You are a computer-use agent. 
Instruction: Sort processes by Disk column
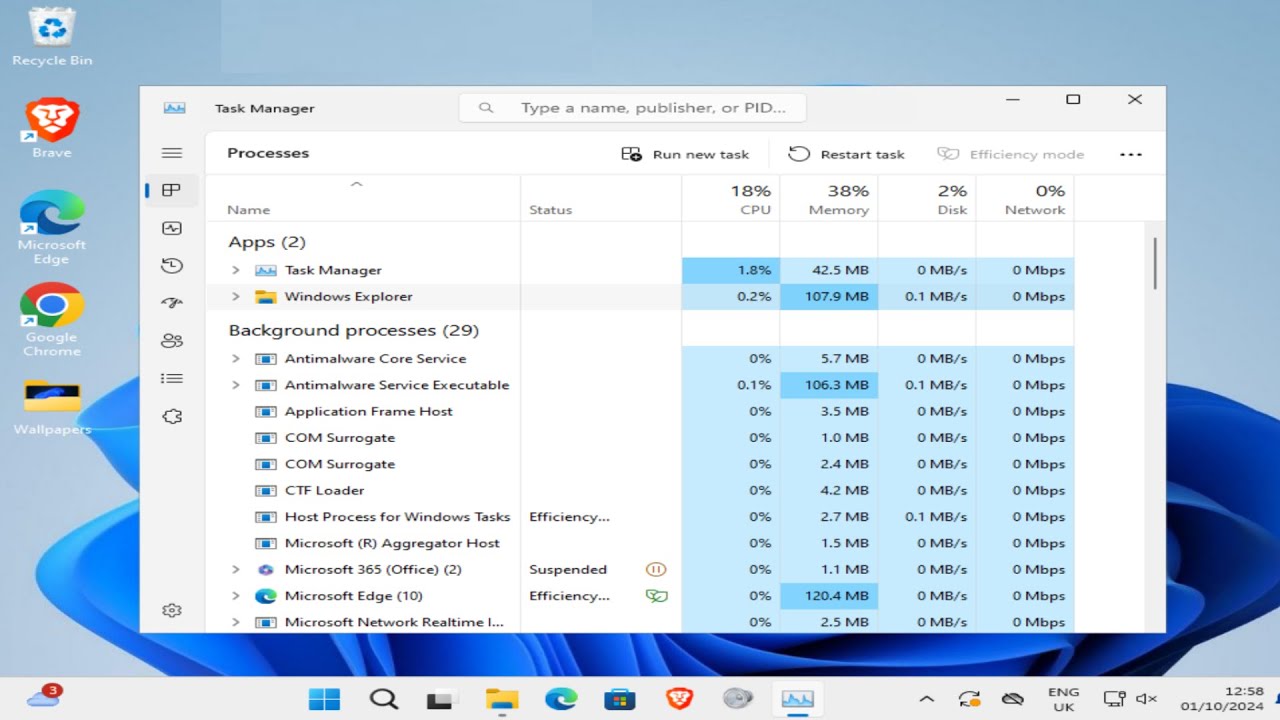point(927,198)
